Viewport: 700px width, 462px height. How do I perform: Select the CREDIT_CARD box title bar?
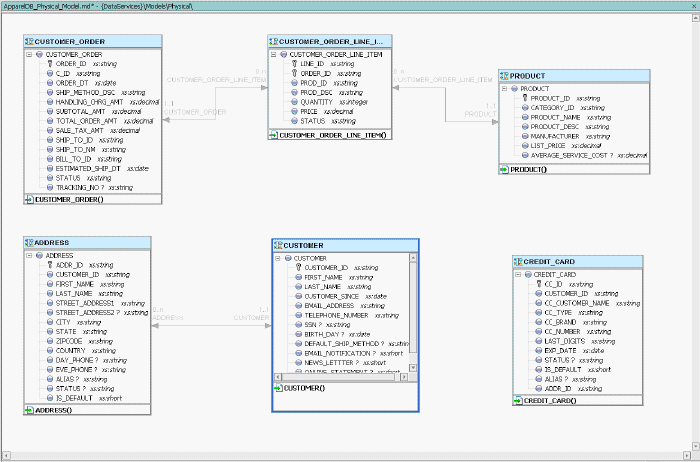click(578, 262)
